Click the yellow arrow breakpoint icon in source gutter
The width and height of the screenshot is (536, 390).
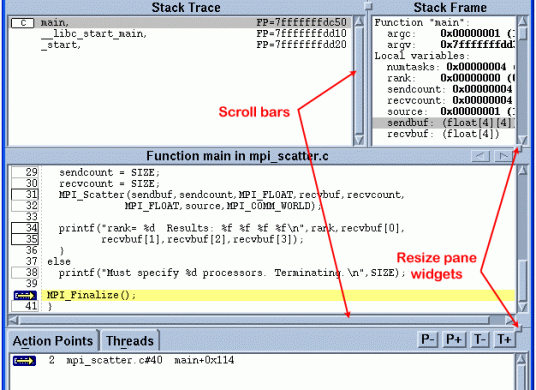coord(25,295)
